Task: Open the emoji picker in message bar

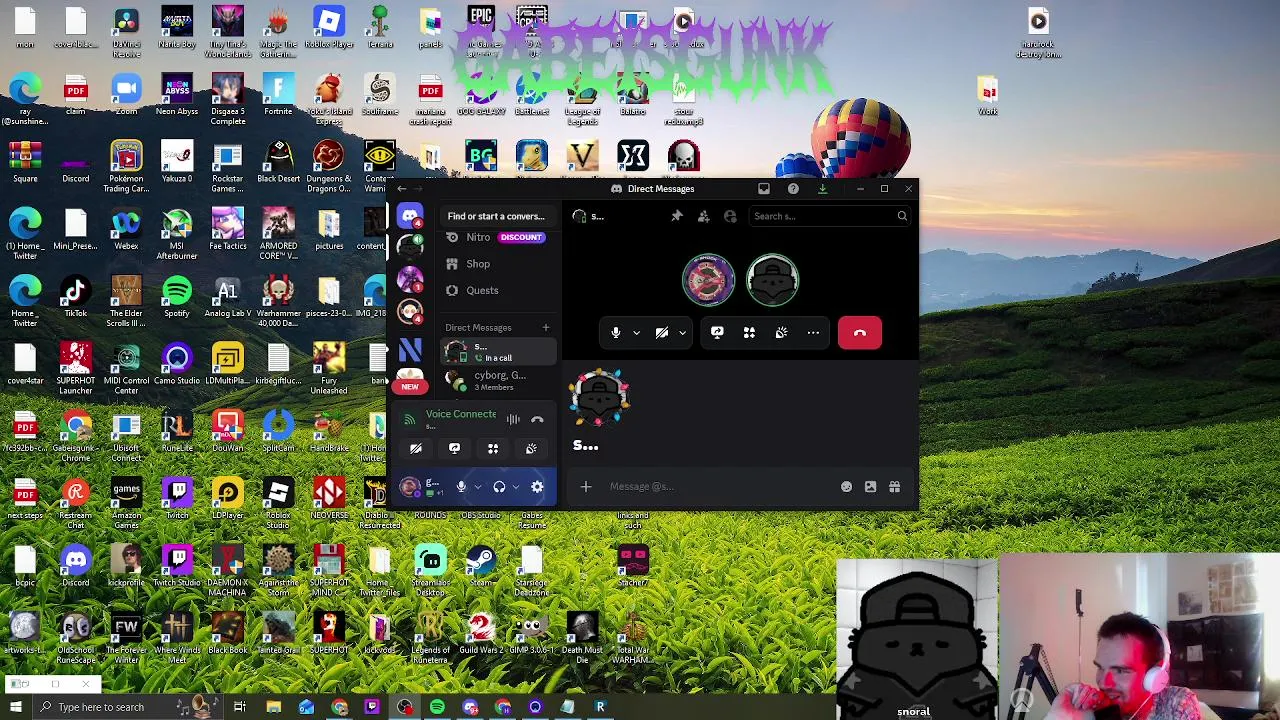Action: [846, 487]
